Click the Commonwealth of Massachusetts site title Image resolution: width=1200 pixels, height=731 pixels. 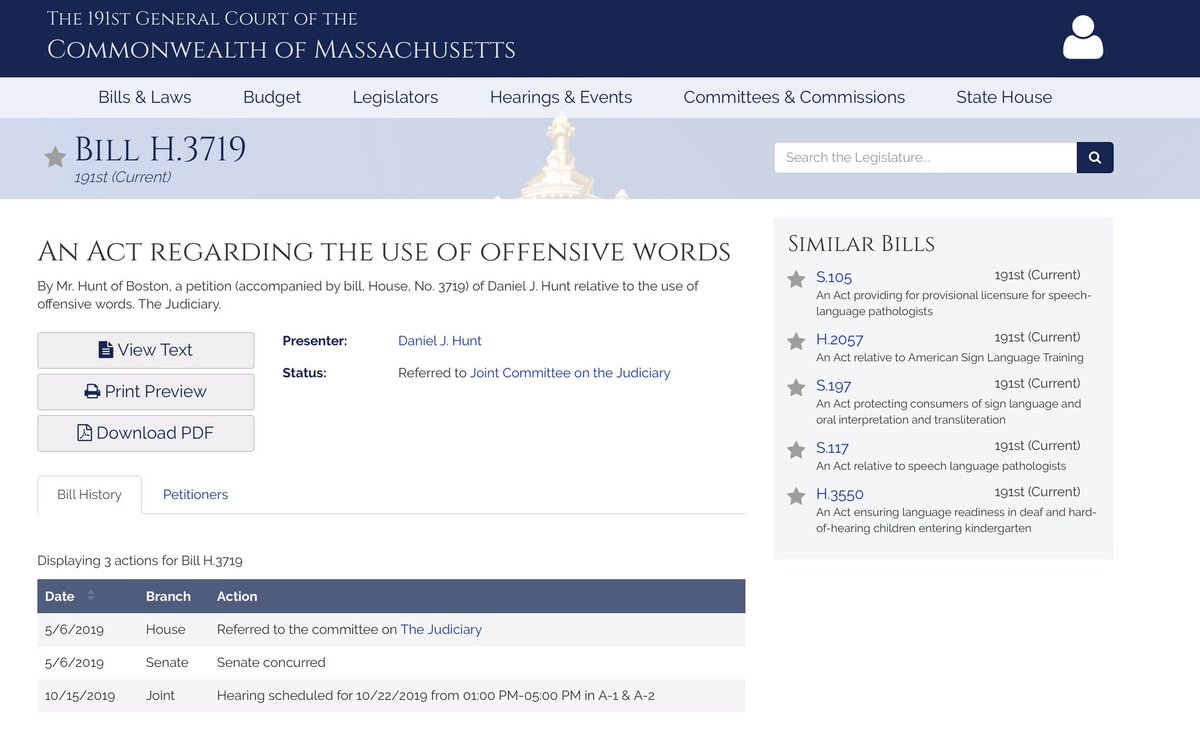(x=281, y=48)
